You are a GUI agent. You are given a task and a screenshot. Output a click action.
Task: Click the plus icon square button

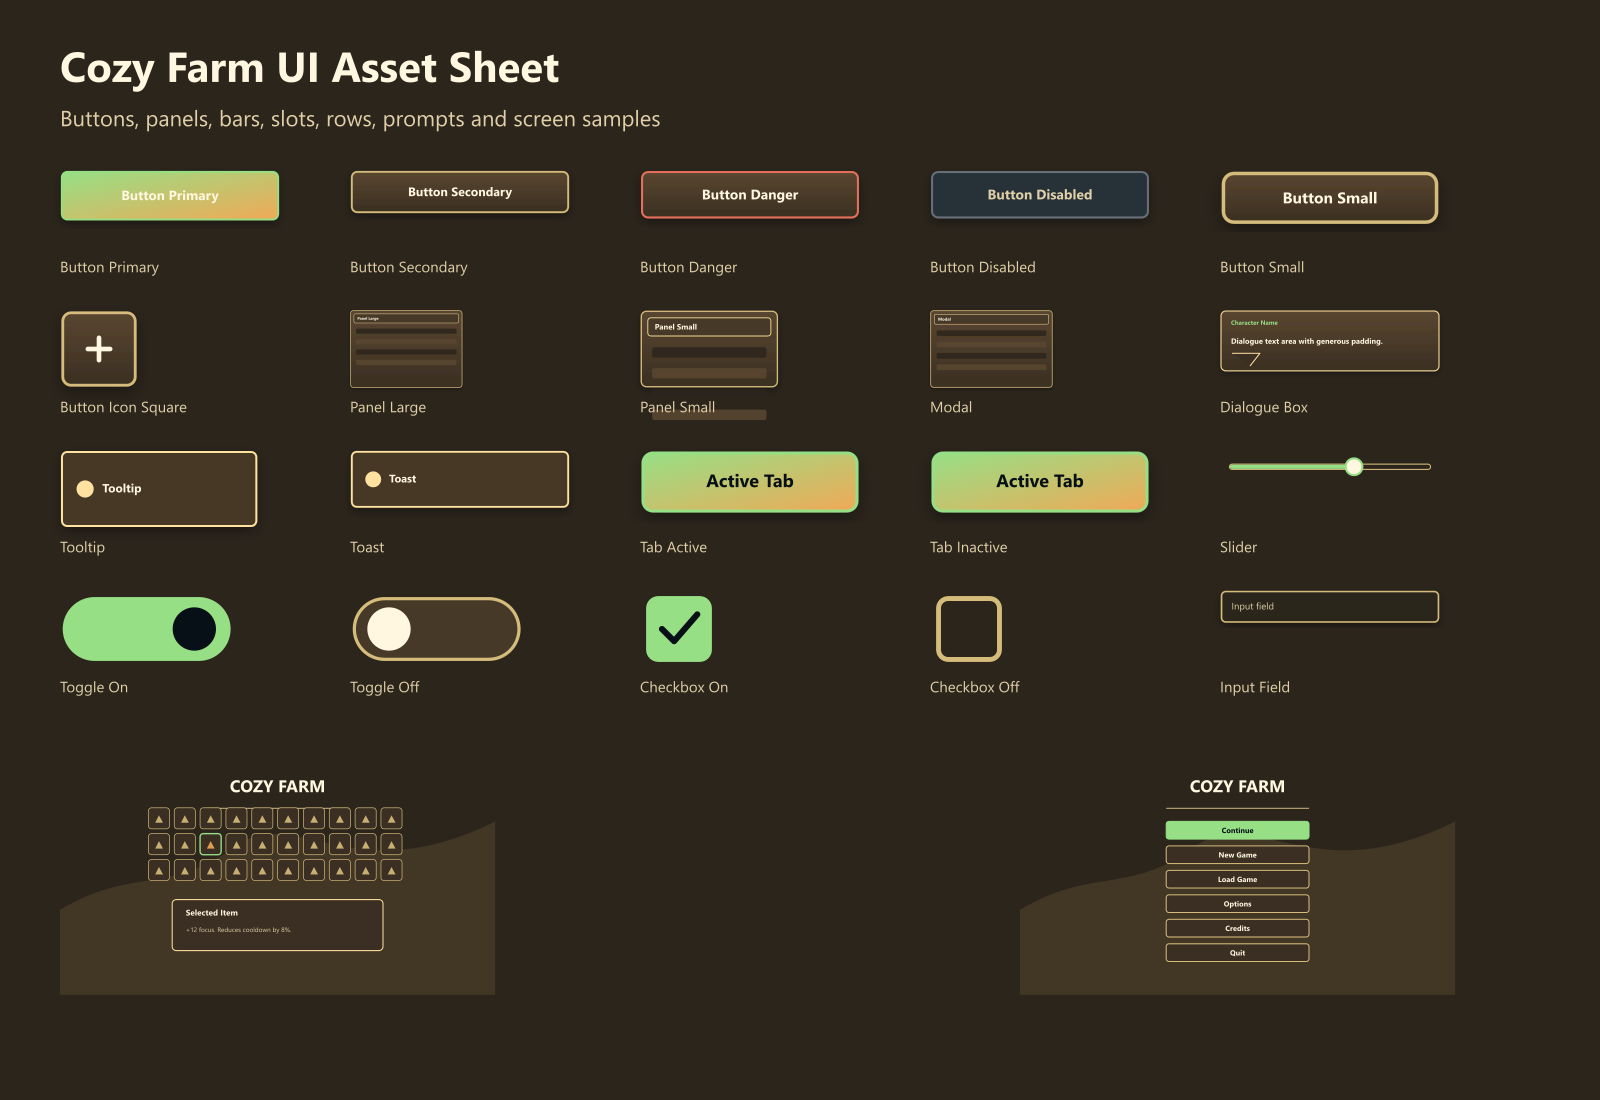click(99, 349)
